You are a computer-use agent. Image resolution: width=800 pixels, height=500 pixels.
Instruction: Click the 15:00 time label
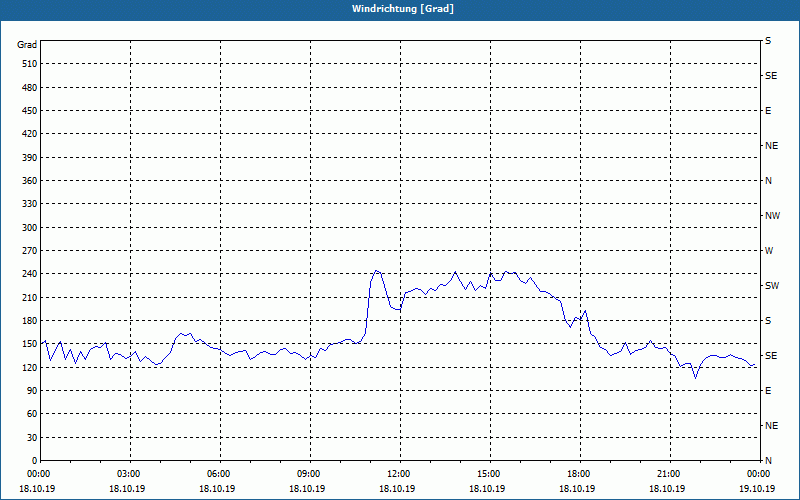(x=490, y=474)
